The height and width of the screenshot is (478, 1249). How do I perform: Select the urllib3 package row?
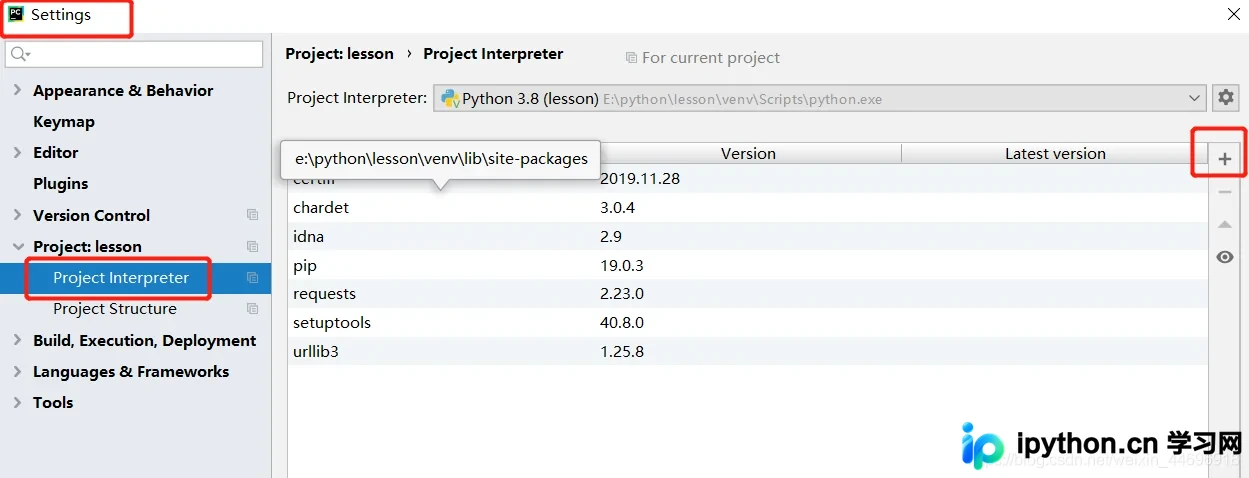(x=748, y=352)
